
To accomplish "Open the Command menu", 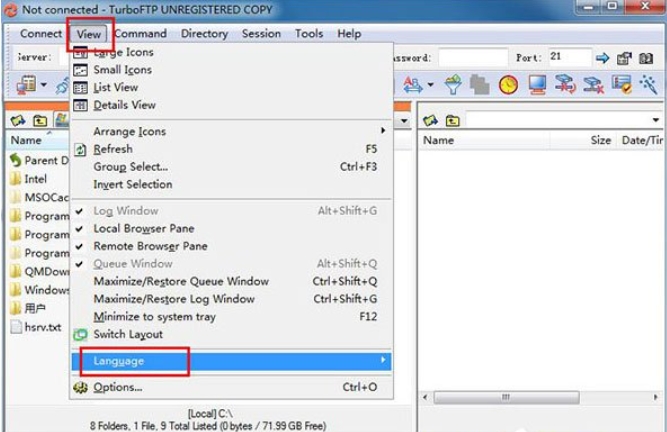I will [140, 34].
